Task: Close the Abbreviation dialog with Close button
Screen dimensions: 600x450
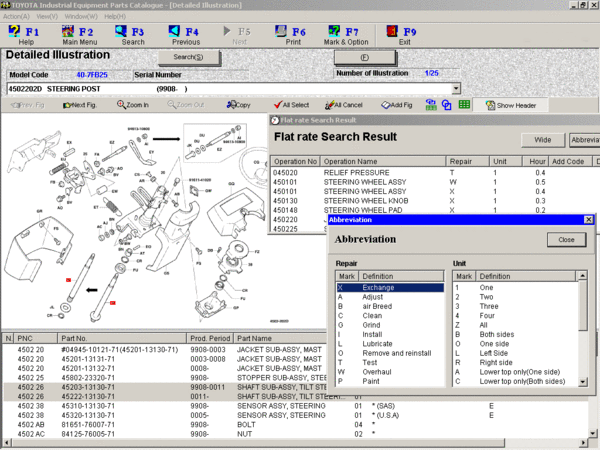Action: tap(566, 240)
